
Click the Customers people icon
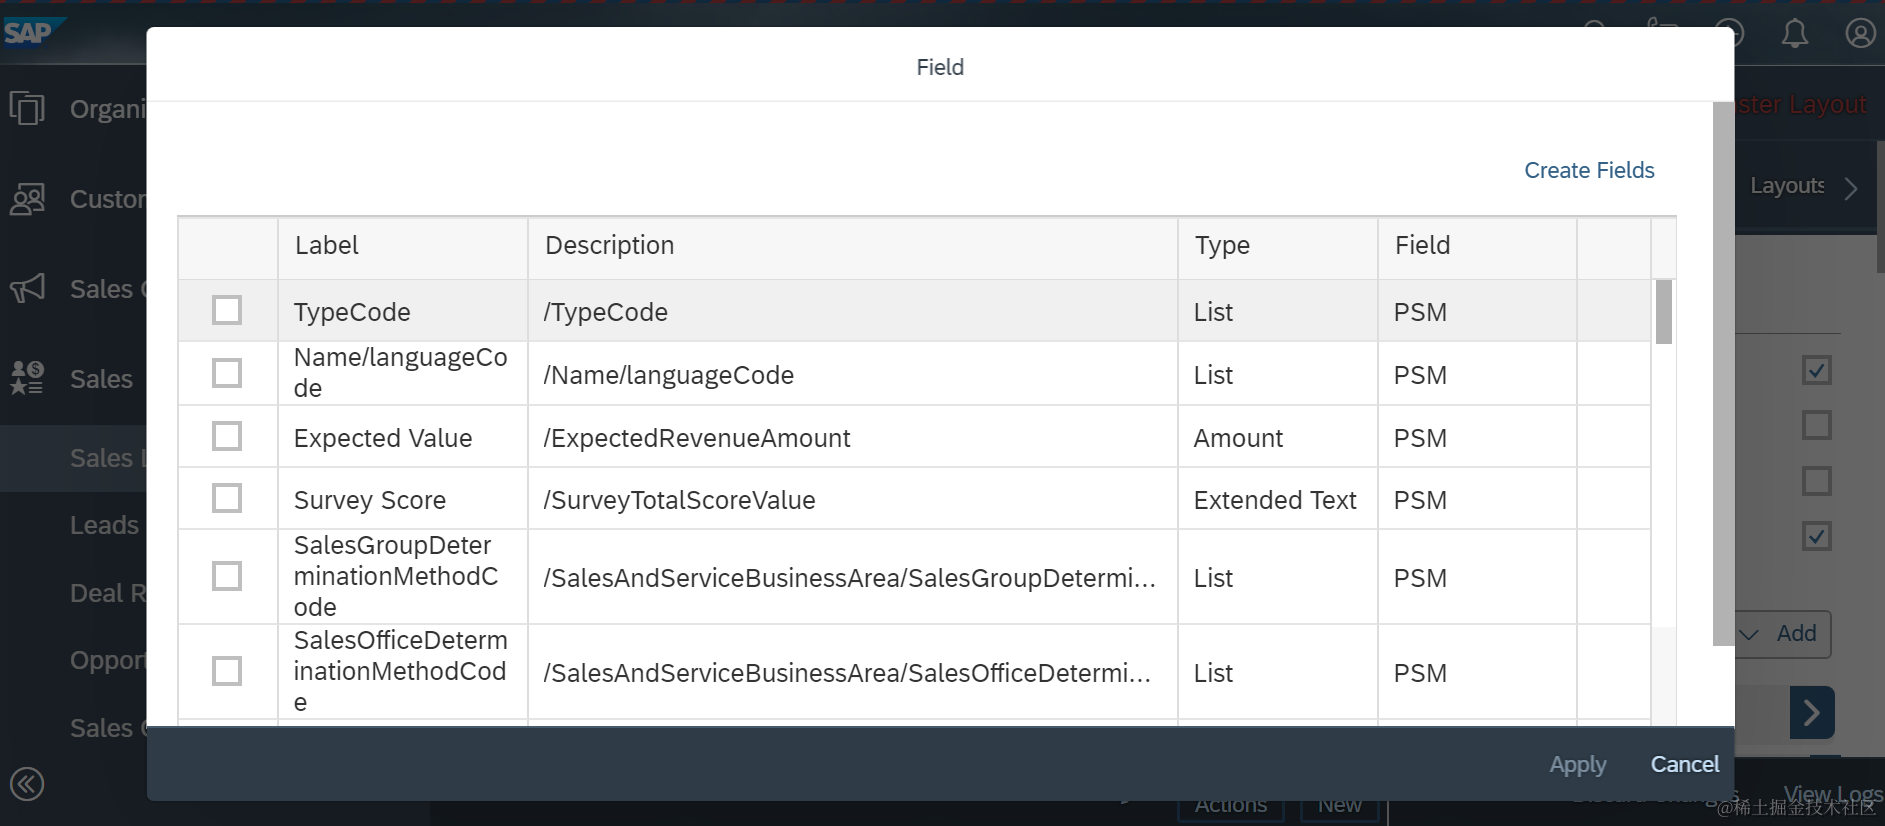click(27, 199)
